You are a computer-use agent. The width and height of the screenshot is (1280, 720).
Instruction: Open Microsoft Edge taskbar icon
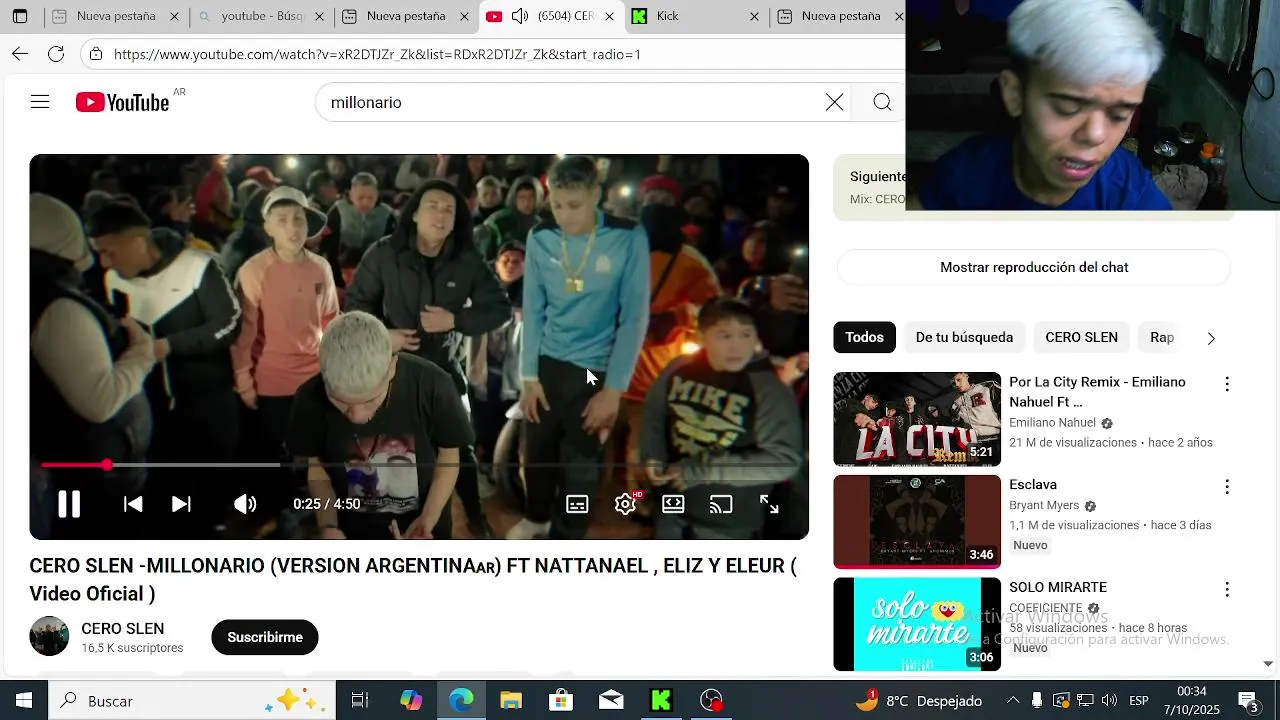pos(461,701)
